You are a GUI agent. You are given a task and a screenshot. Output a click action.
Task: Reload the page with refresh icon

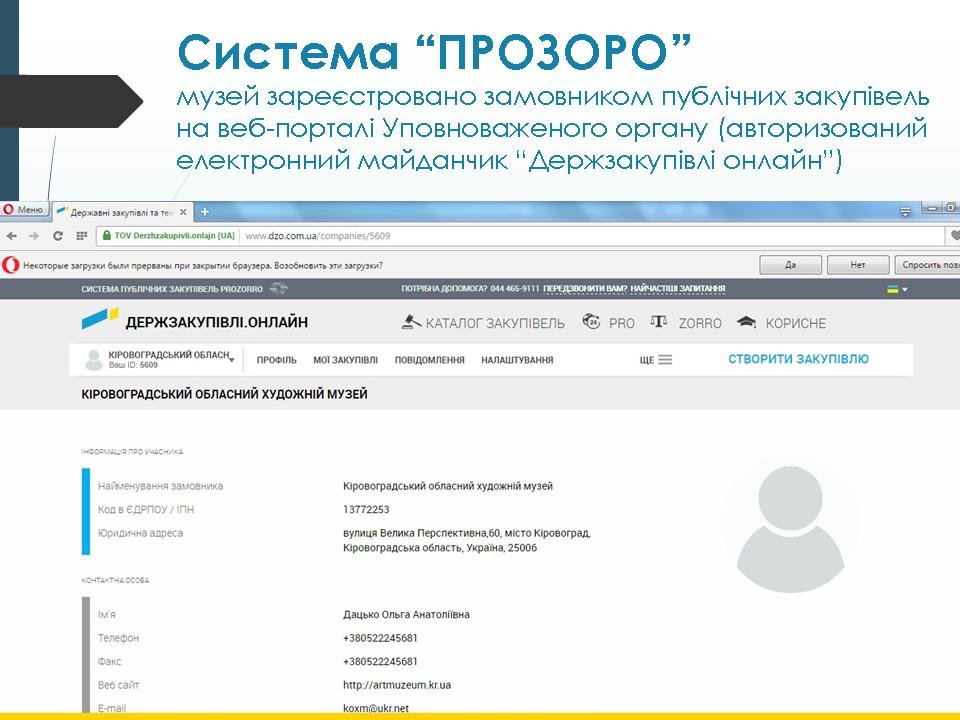(x=58, y=236)
